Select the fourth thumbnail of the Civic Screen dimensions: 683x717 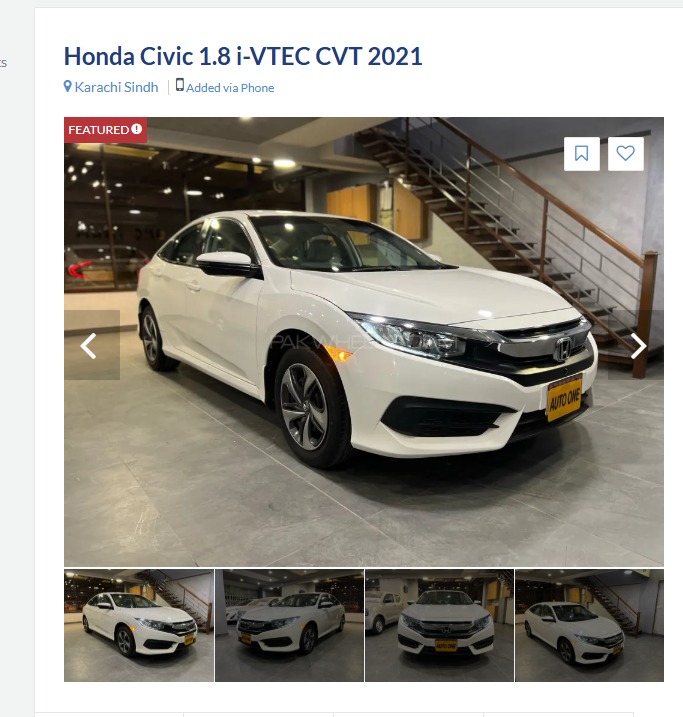pyautogui.click(x=589, y=625)
